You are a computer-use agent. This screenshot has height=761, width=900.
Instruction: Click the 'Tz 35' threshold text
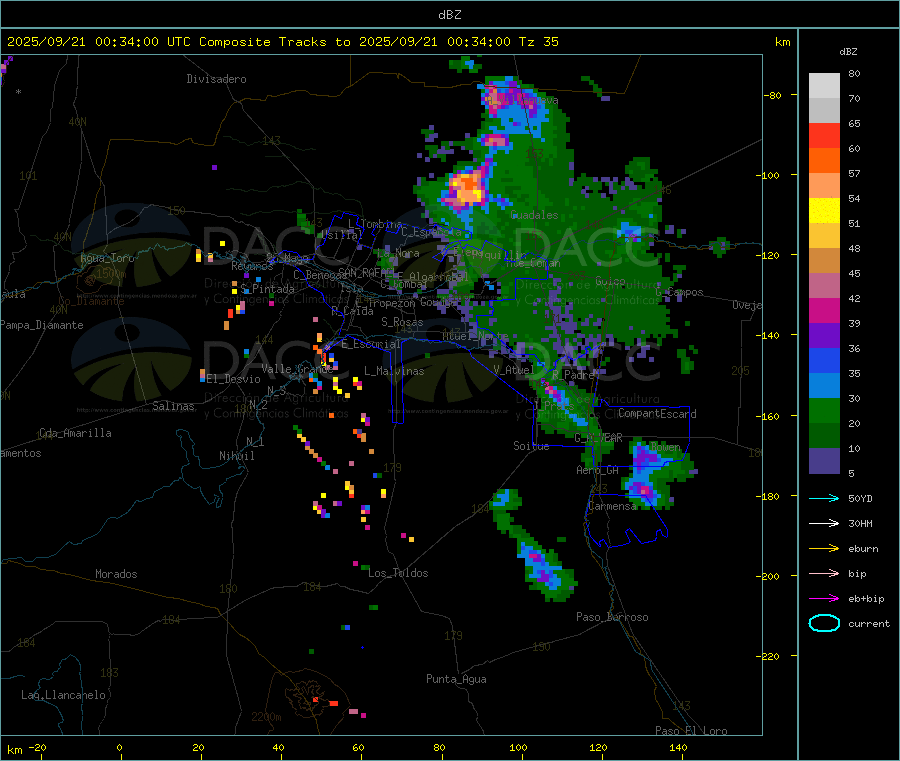pyautogui.click(x=539, y=42)
